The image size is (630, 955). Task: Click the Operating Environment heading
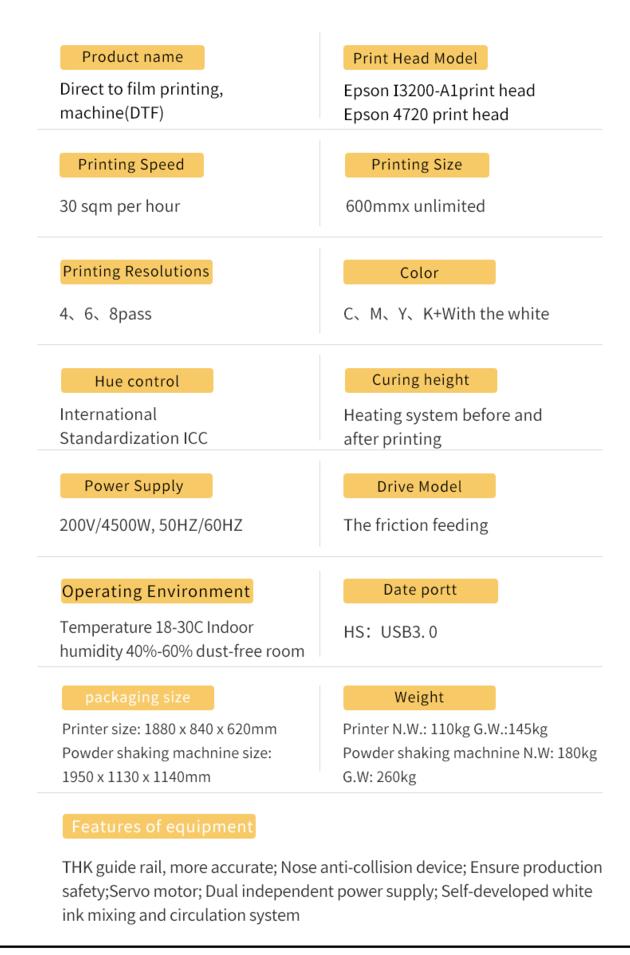(x=157, y=591)
